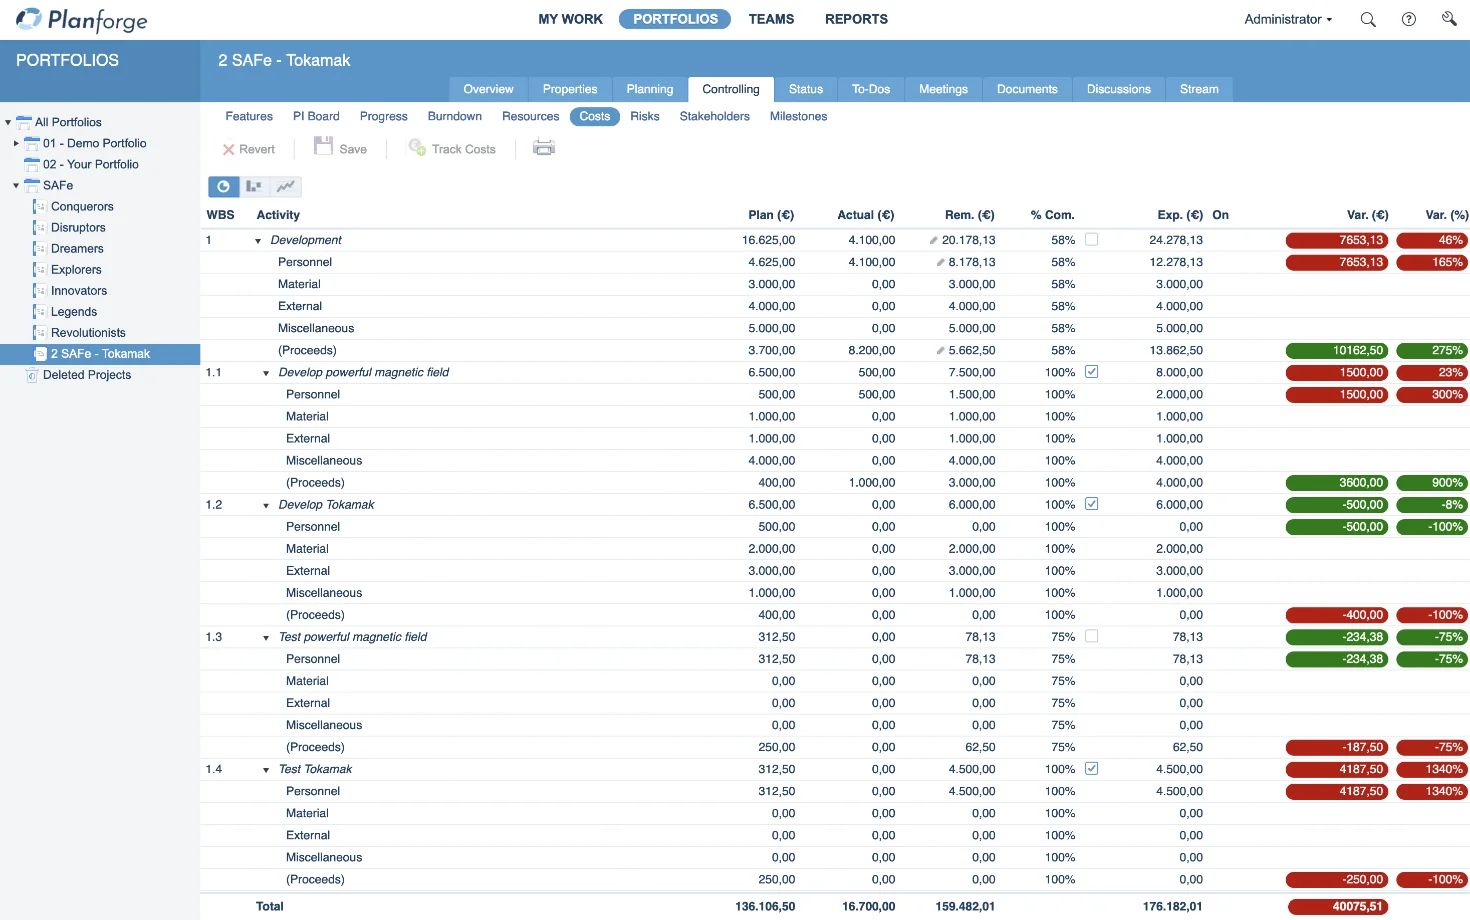Collapse the All Portfolios tree node
The image size is (1470, 920).
(x=8, y=122)
